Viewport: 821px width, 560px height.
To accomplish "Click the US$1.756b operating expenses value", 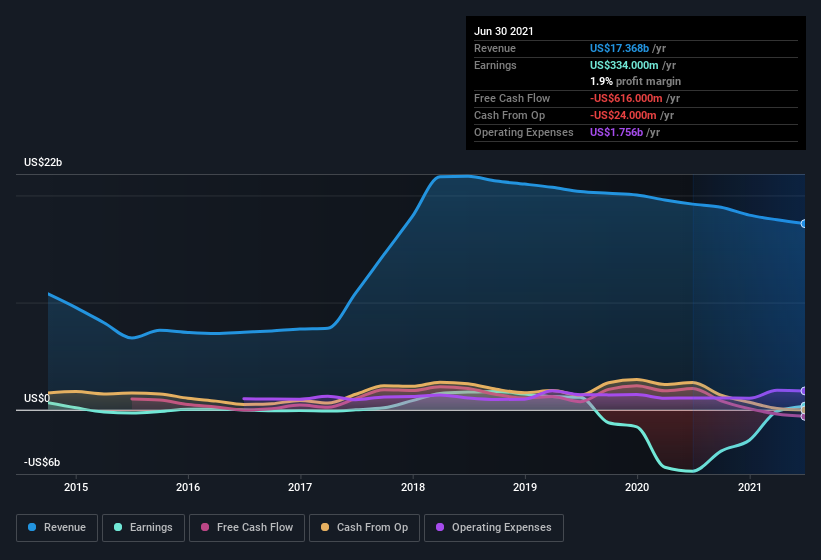I will pyautogui.click(x=616, y=132).
